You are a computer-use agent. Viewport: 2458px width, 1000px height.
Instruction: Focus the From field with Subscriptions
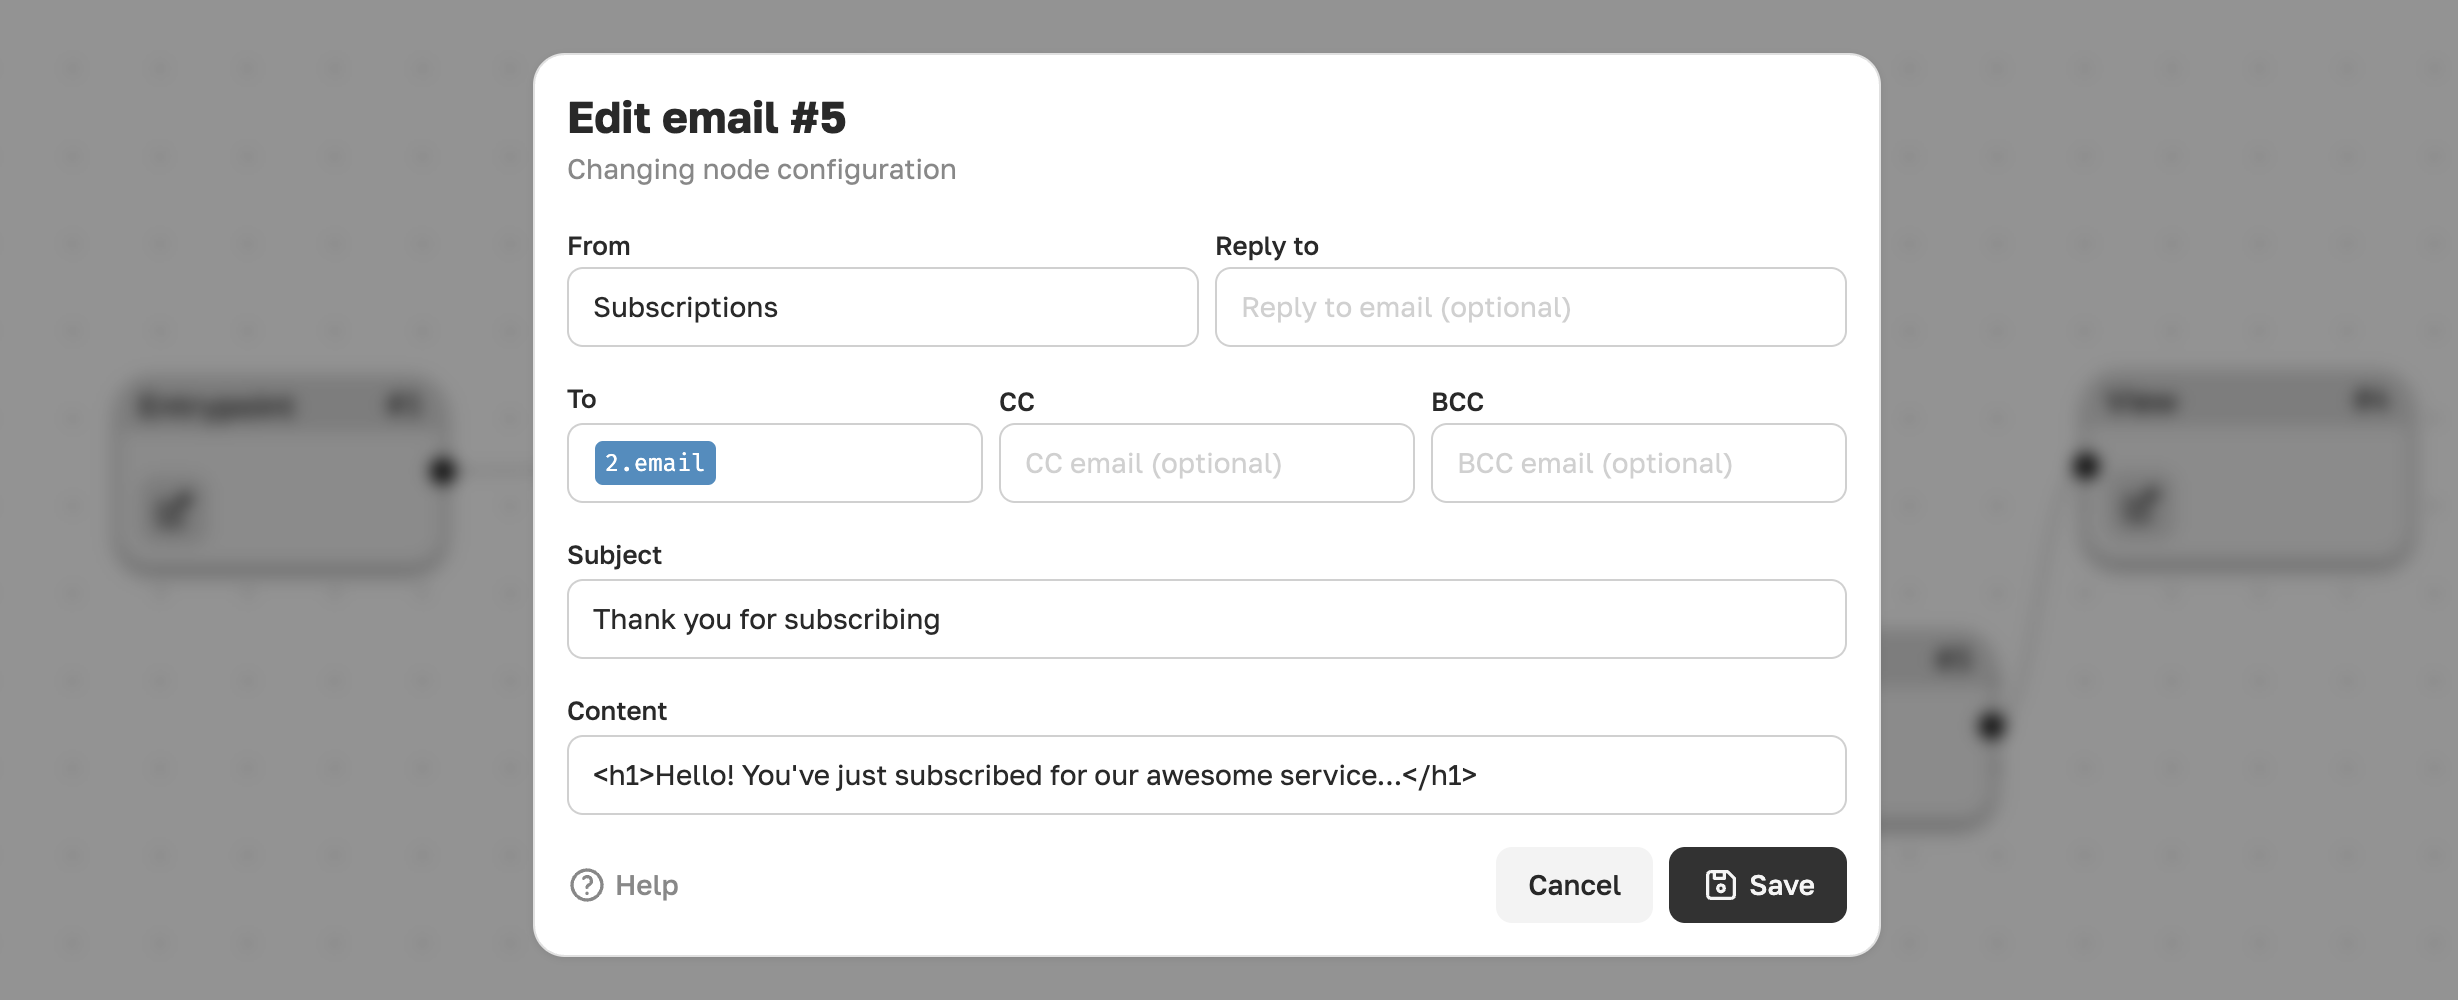click(883, 307)
